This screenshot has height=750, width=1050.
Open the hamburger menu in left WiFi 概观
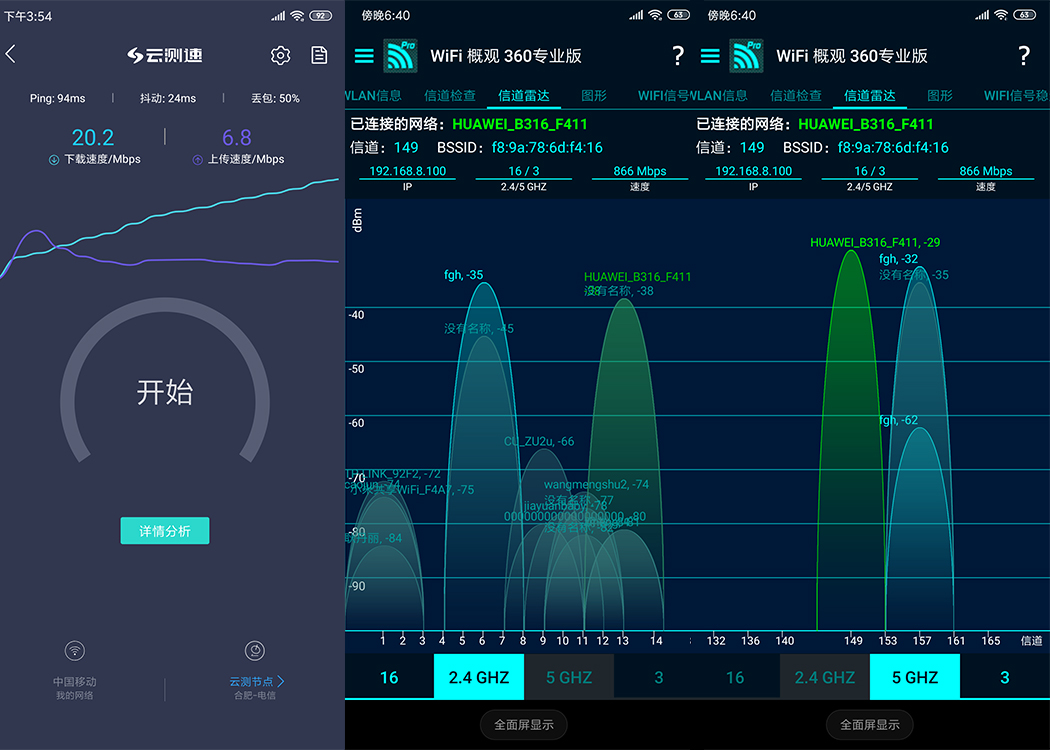366,56
